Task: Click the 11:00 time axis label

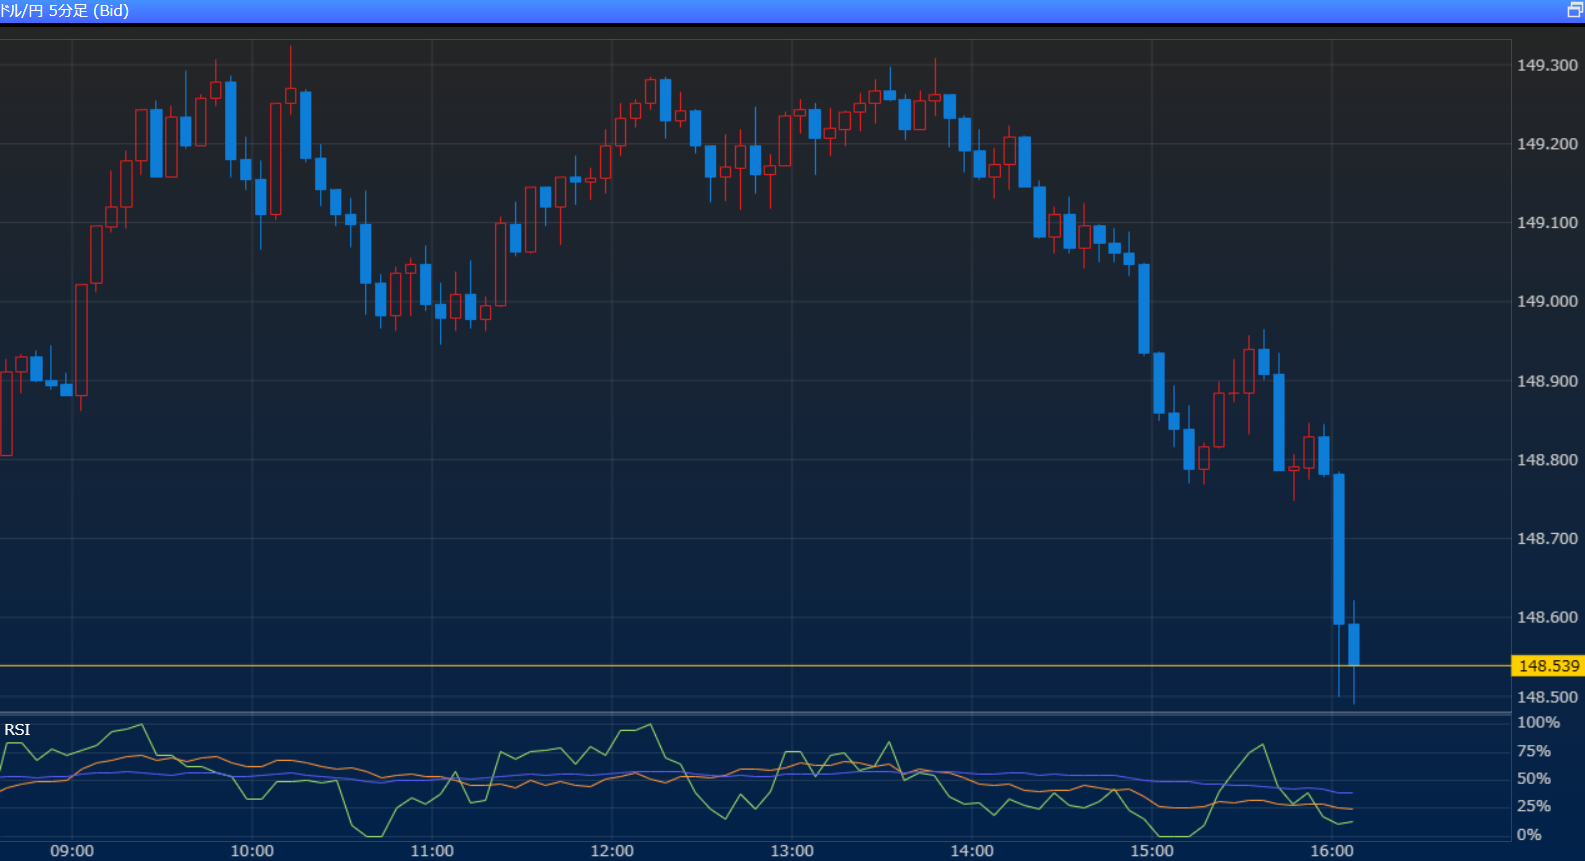Action: (x=432, y=851)
